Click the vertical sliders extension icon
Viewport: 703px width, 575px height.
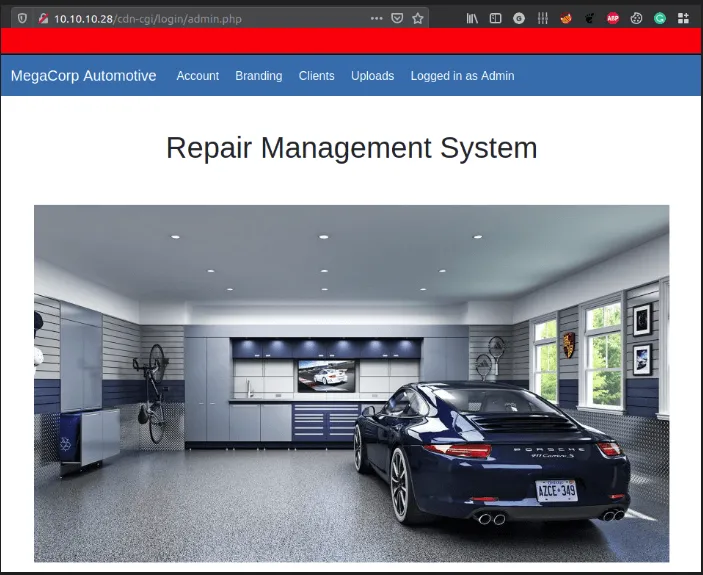(542, 18)
